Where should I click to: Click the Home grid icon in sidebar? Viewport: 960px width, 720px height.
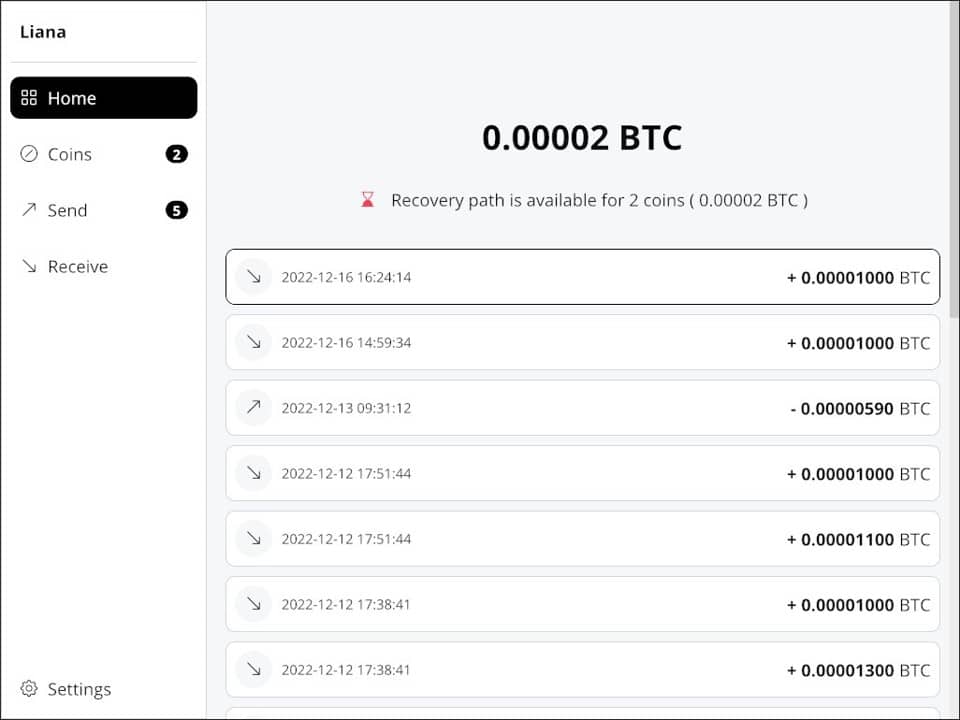29,98
